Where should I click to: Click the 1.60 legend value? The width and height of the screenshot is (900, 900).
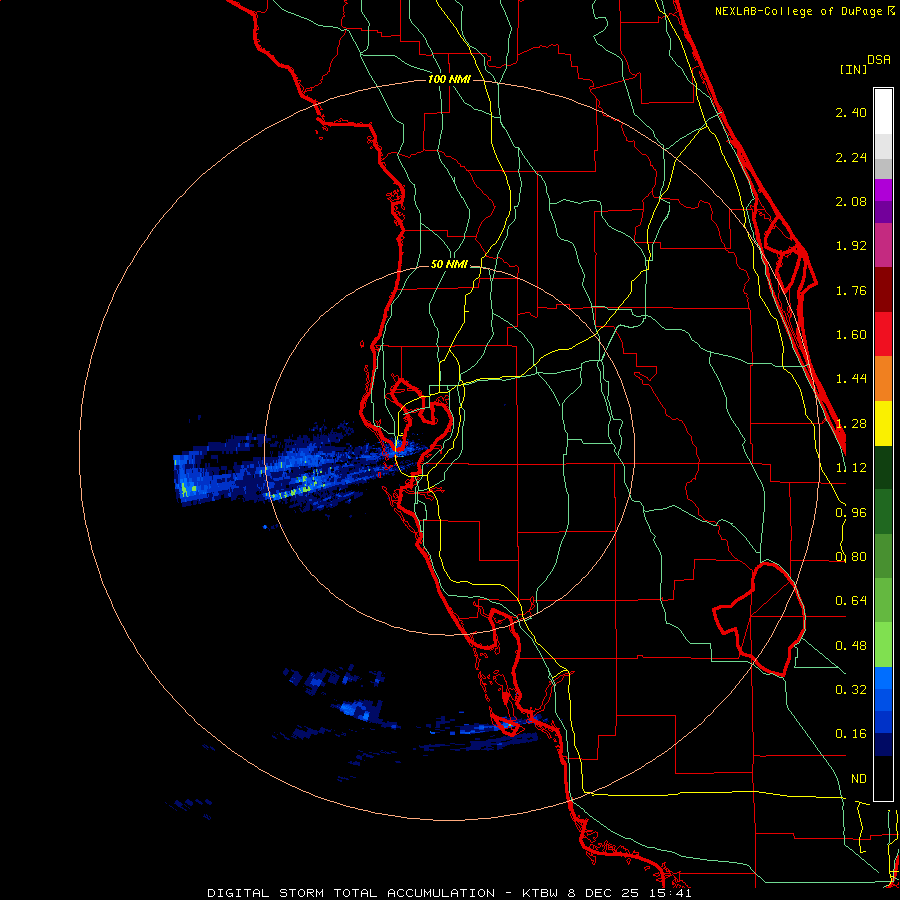(851, 335)
